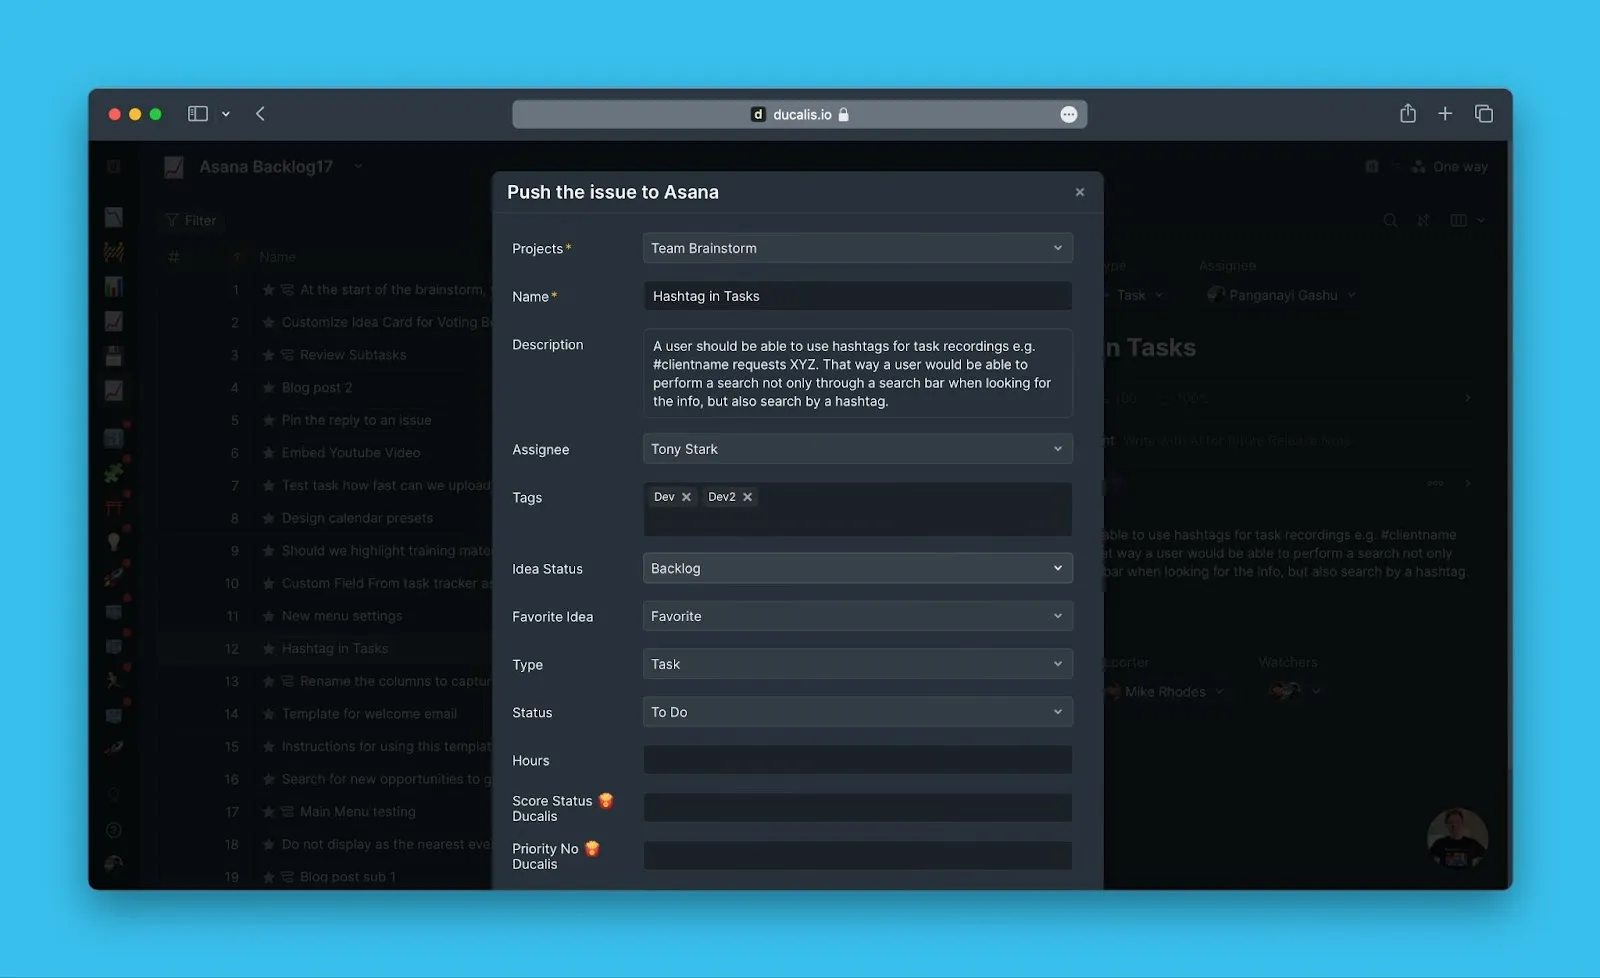
Task: Go back with the browser back arrow
Action: click(260, 114)
